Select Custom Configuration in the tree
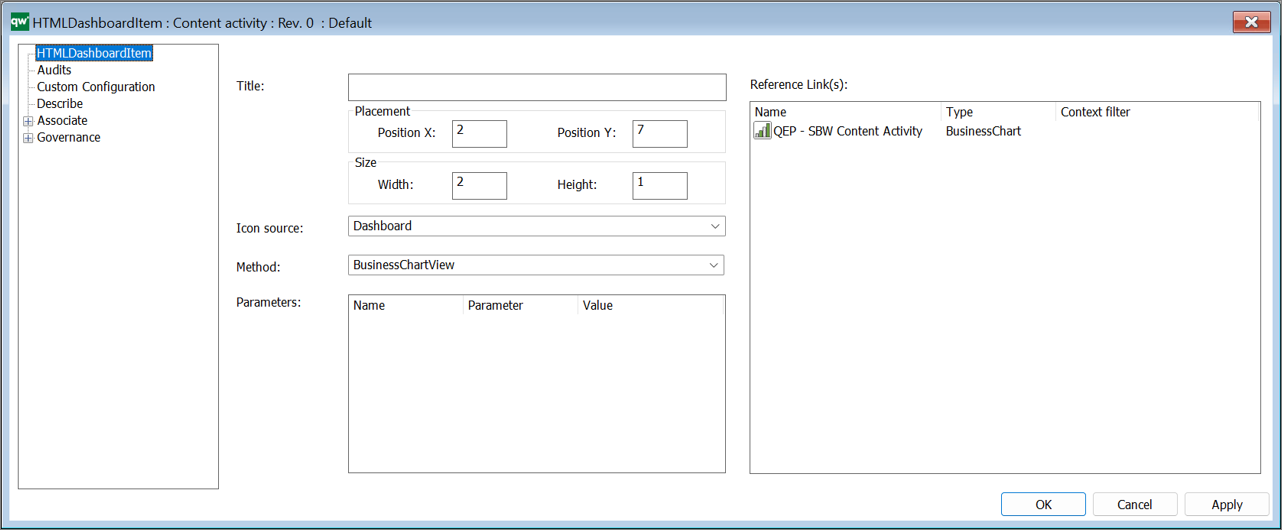This screenshot has height=530, width=1282. pos(96,87)
